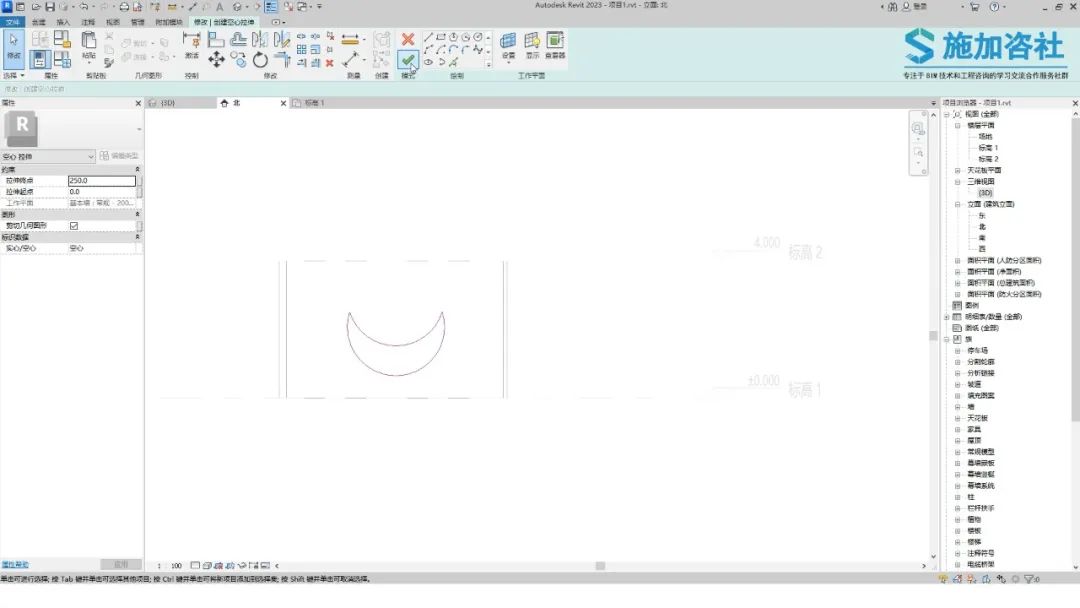The height and width of the screenshot is (608, 1080).
Task: Select the Copy tool in Modify panel
Action: click(x=238, y=60)
